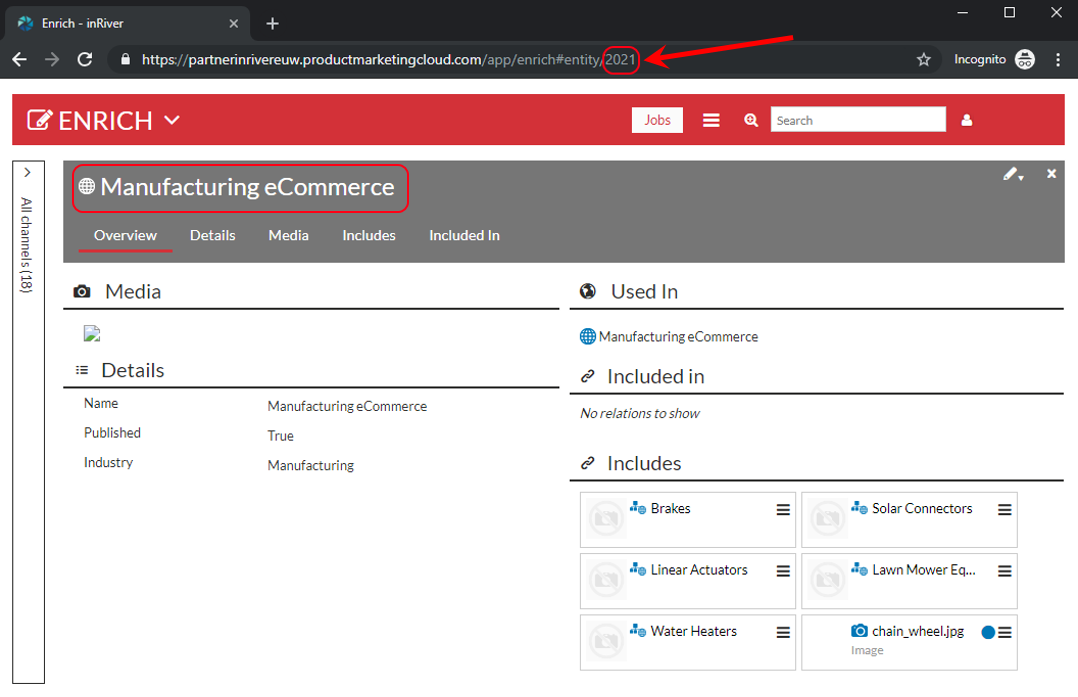Click the Published value True
This screenshot has height=697, width=1078.
tap(280, 436)
